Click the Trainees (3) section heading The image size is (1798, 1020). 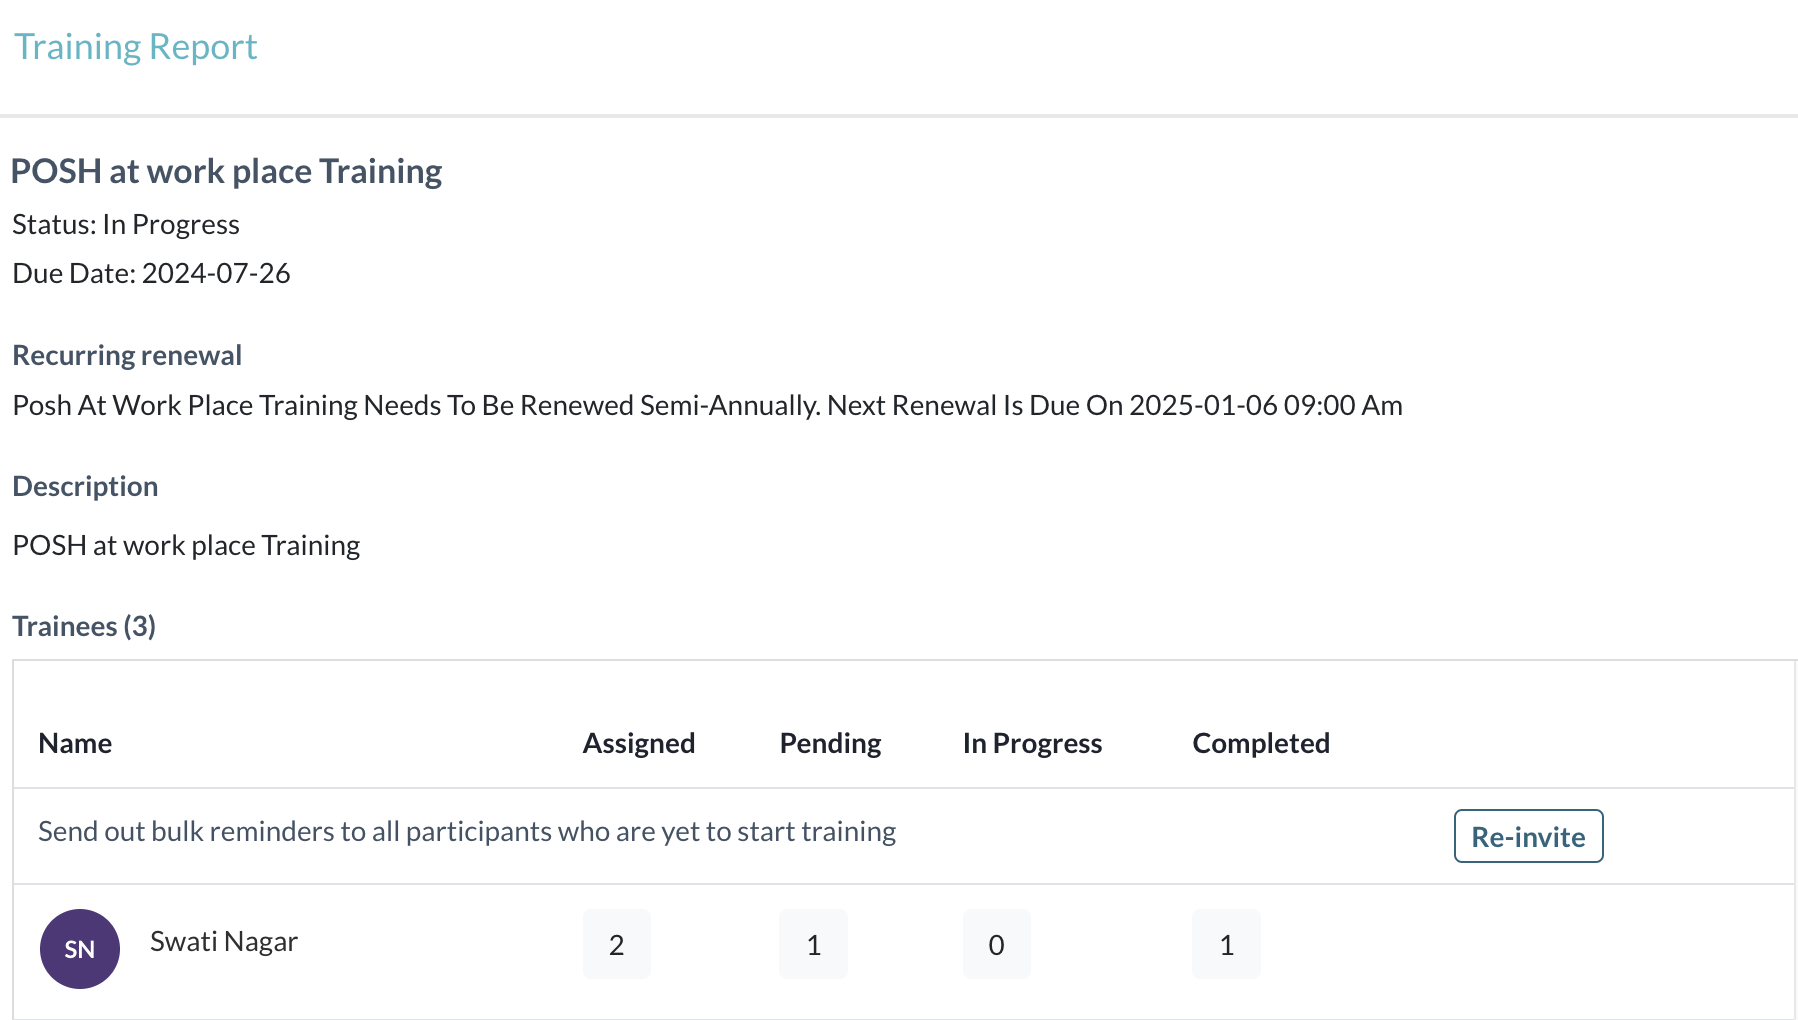84,626
